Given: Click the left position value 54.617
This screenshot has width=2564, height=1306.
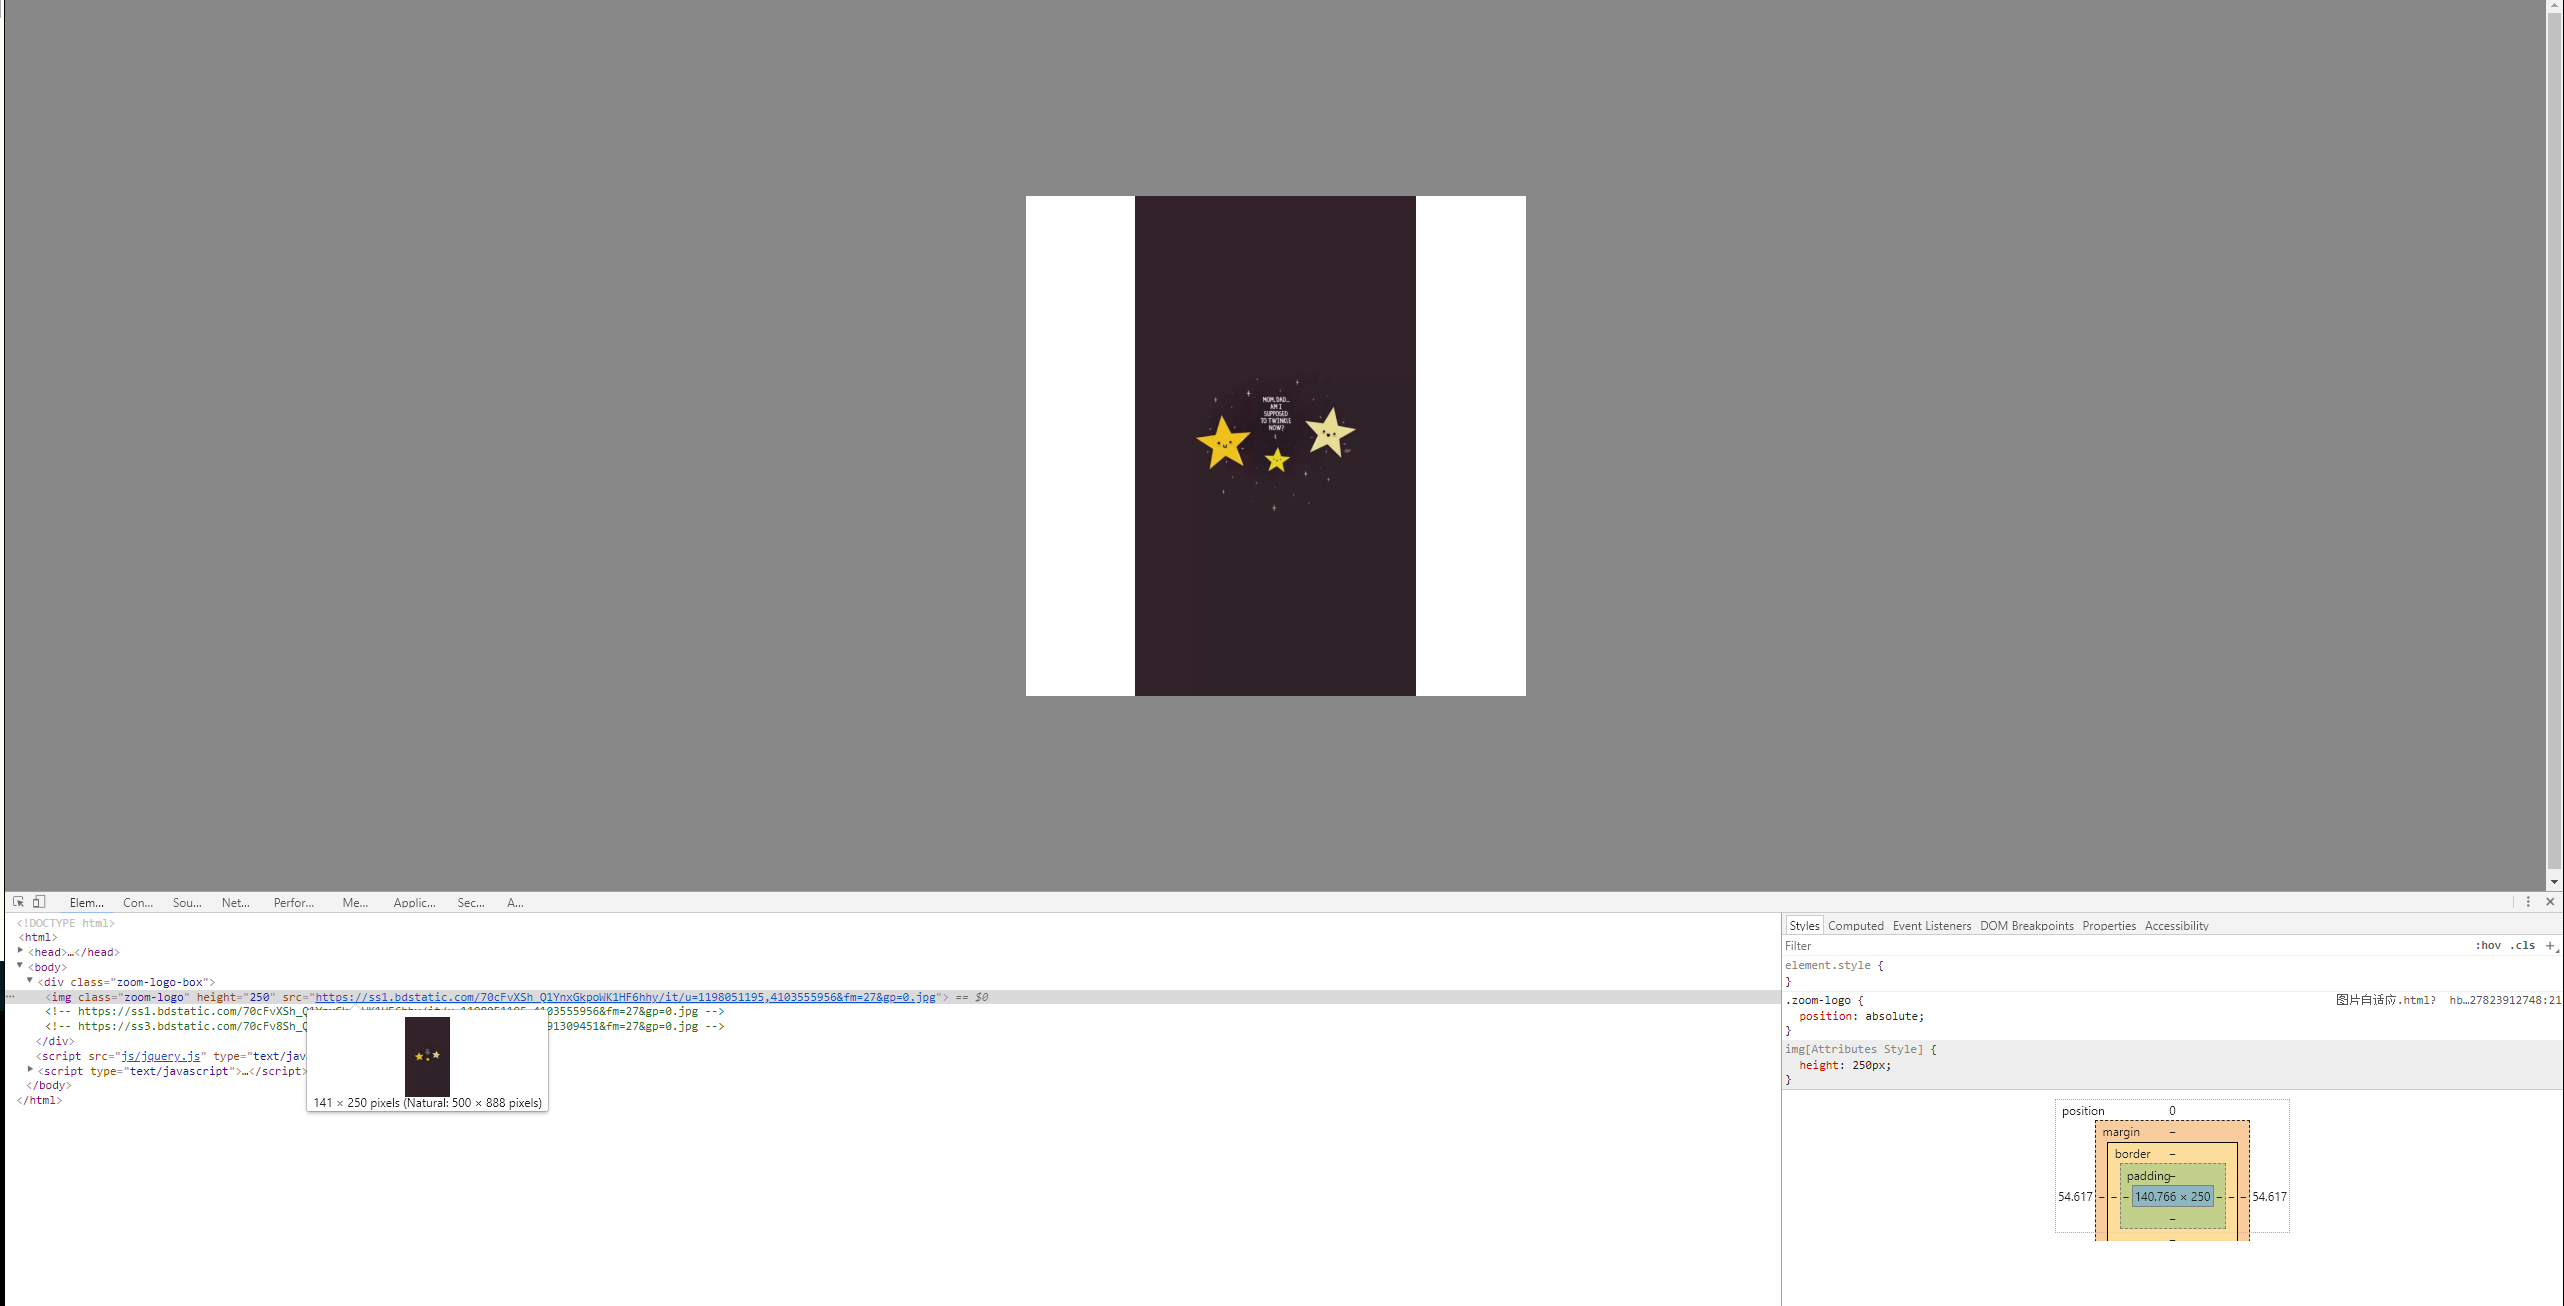Looking at the screenshot, I should (x=2075, y=1197).
